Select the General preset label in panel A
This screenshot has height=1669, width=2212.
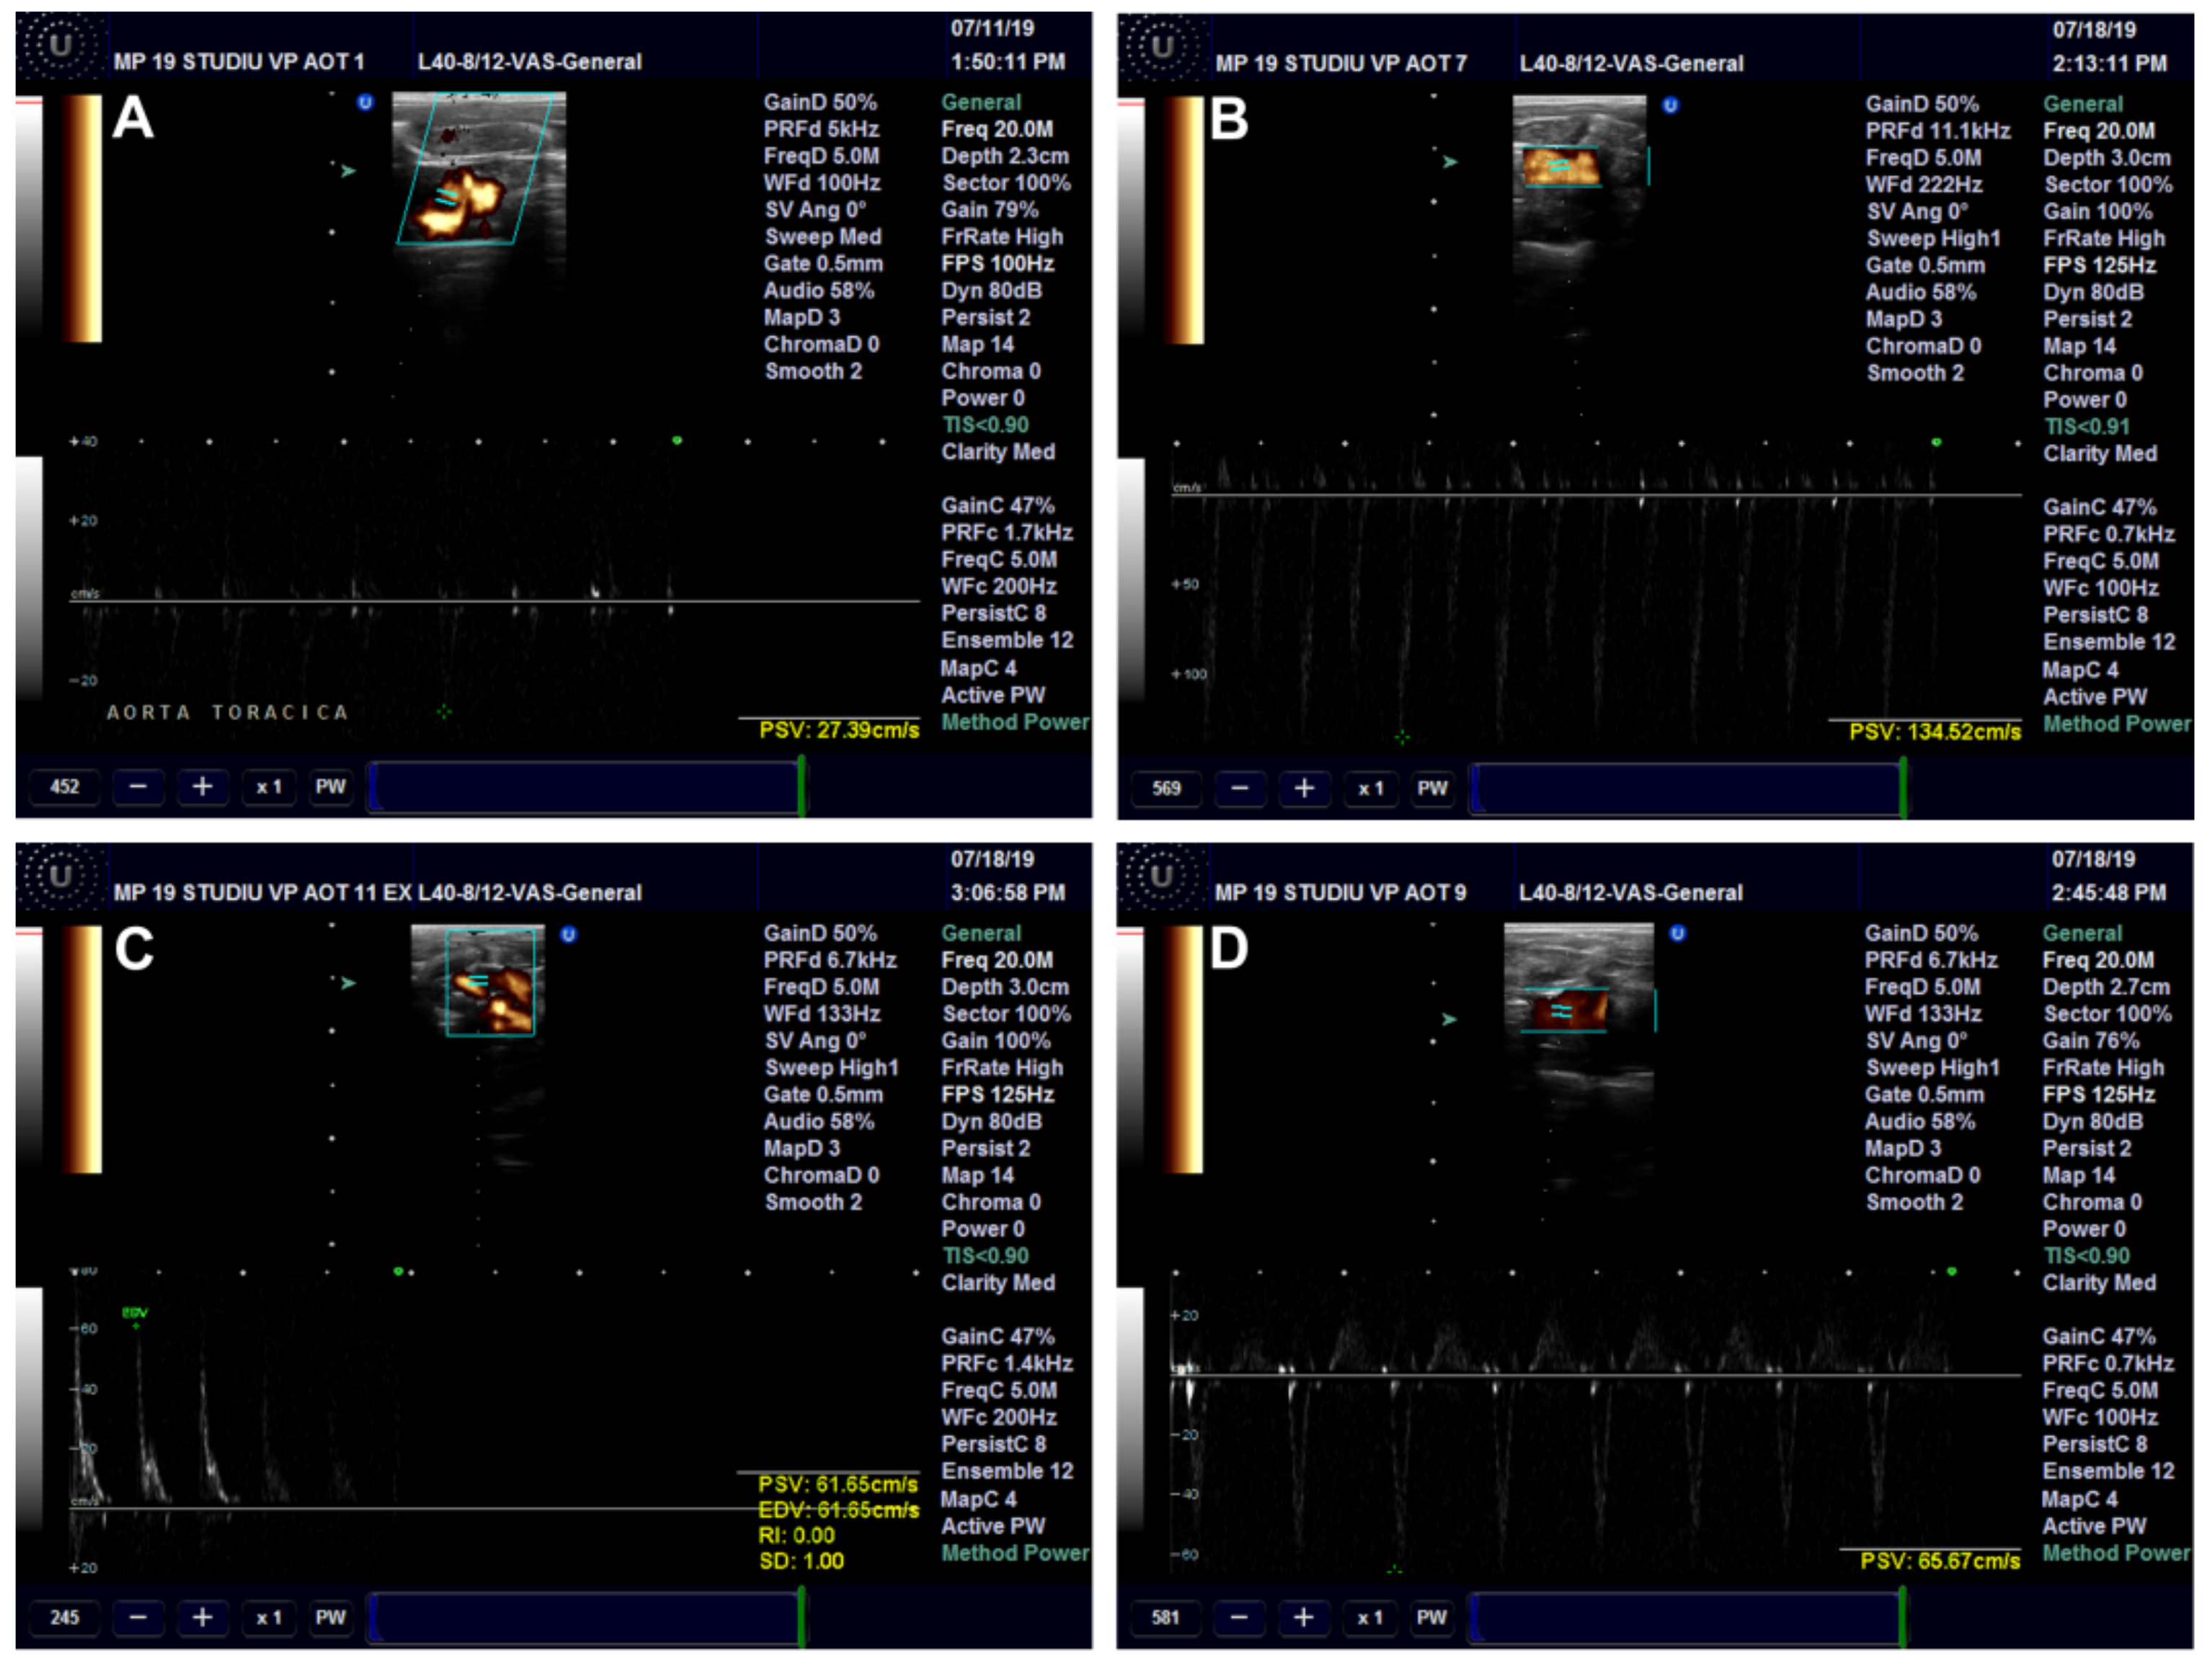[x=980, y=102]
